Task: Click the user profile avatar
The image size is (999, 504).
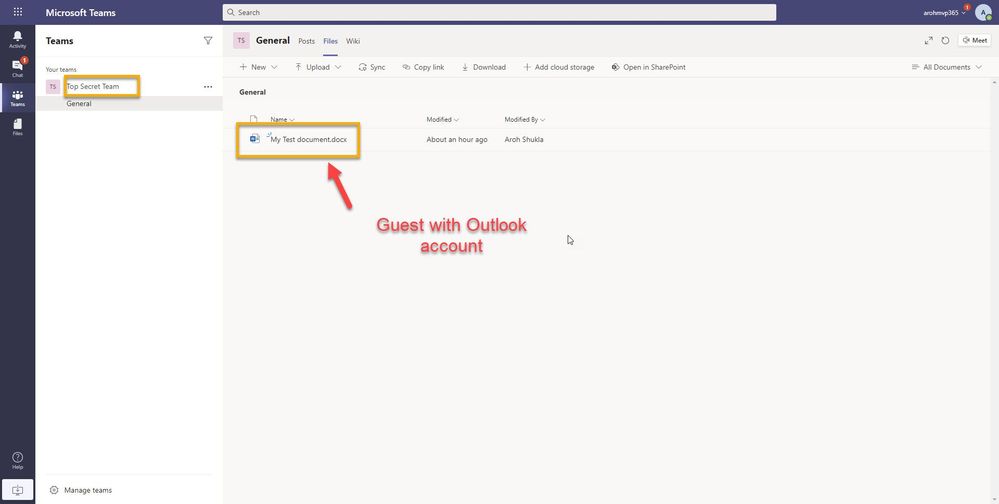Action: 983,13
